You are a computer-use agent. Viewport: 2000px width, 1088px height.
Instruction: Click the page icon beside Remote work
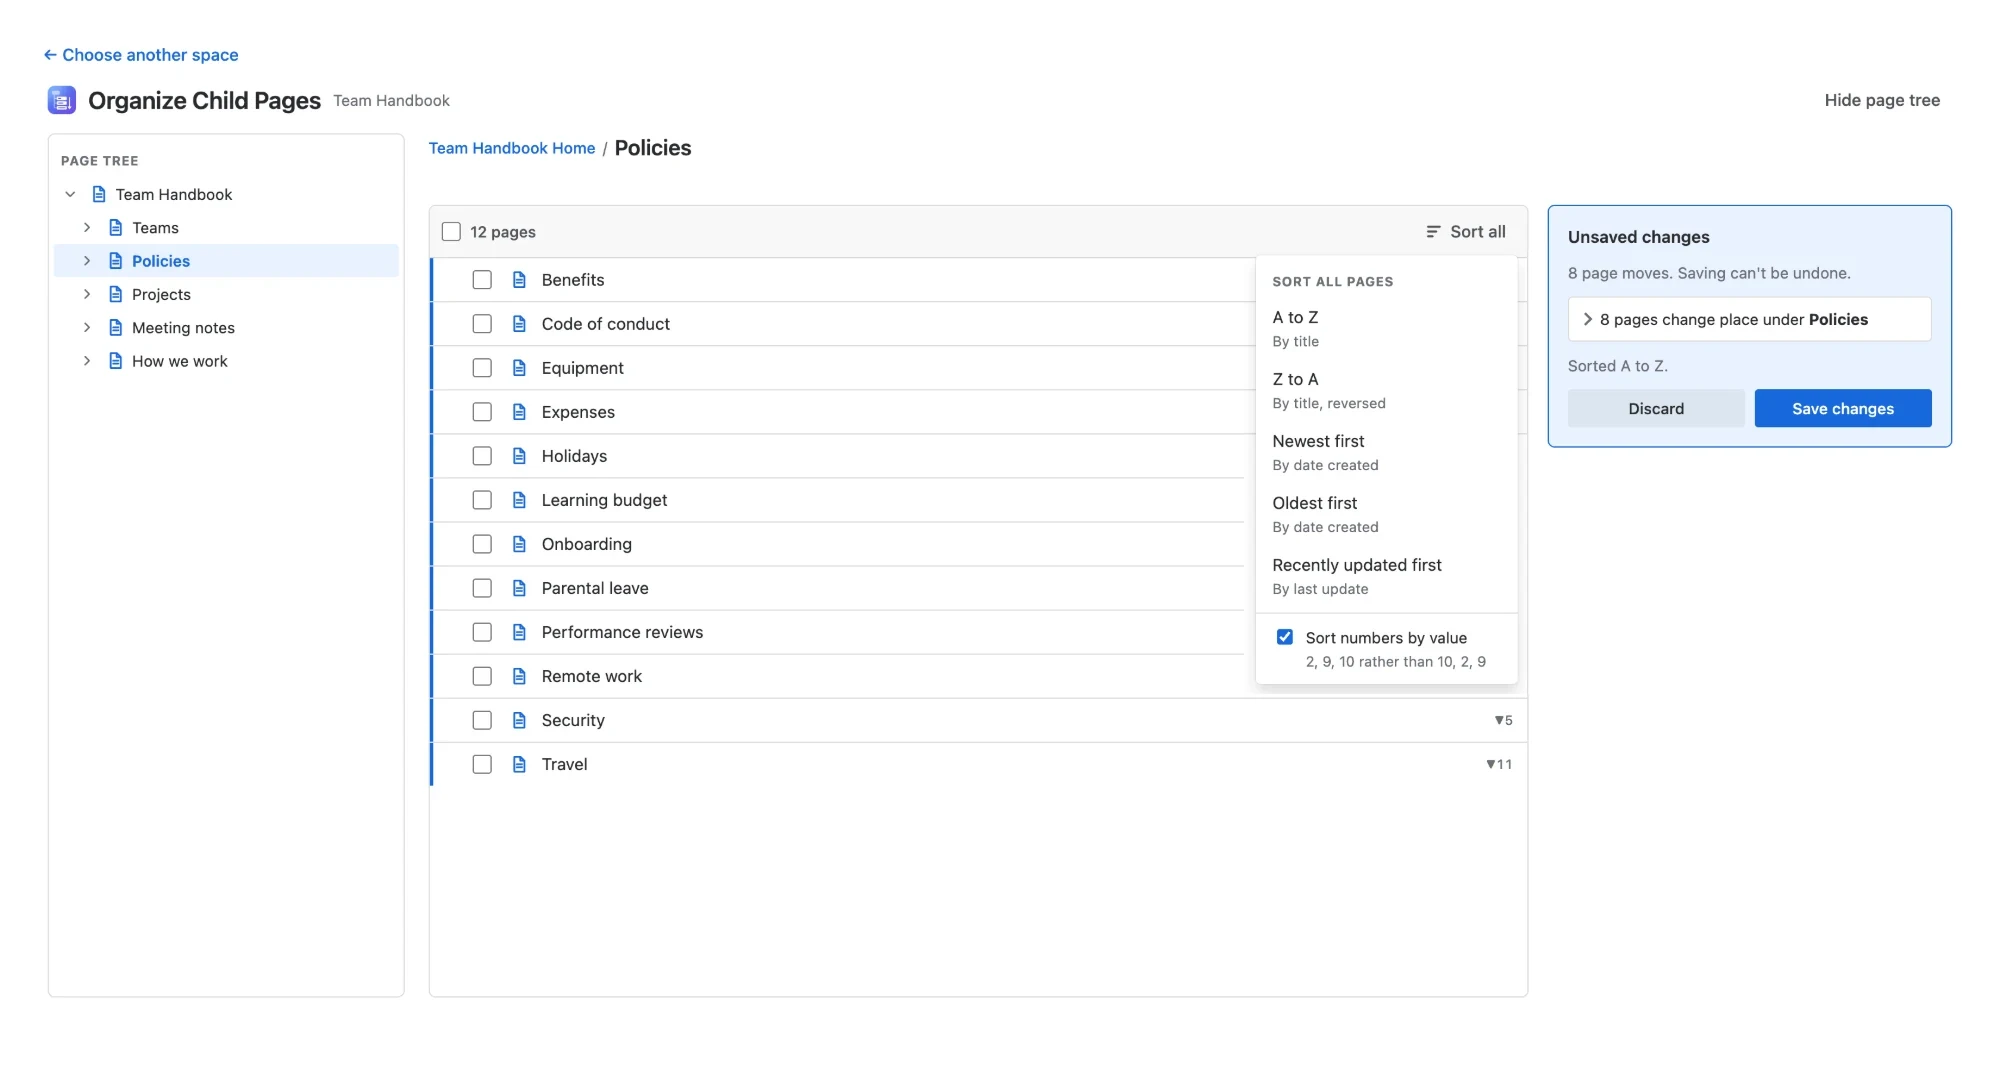tap(519, 676)
